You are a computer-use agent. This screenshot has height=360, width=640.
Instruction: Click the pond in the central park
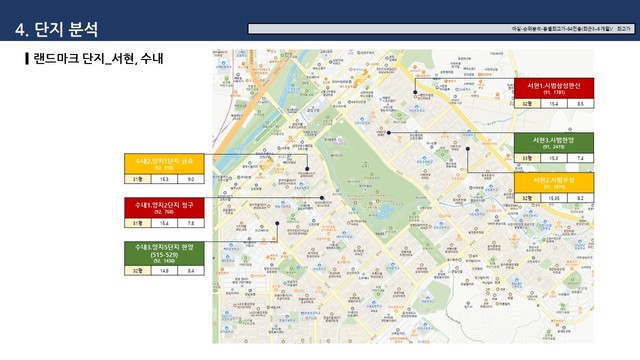[x=385, y=212]
